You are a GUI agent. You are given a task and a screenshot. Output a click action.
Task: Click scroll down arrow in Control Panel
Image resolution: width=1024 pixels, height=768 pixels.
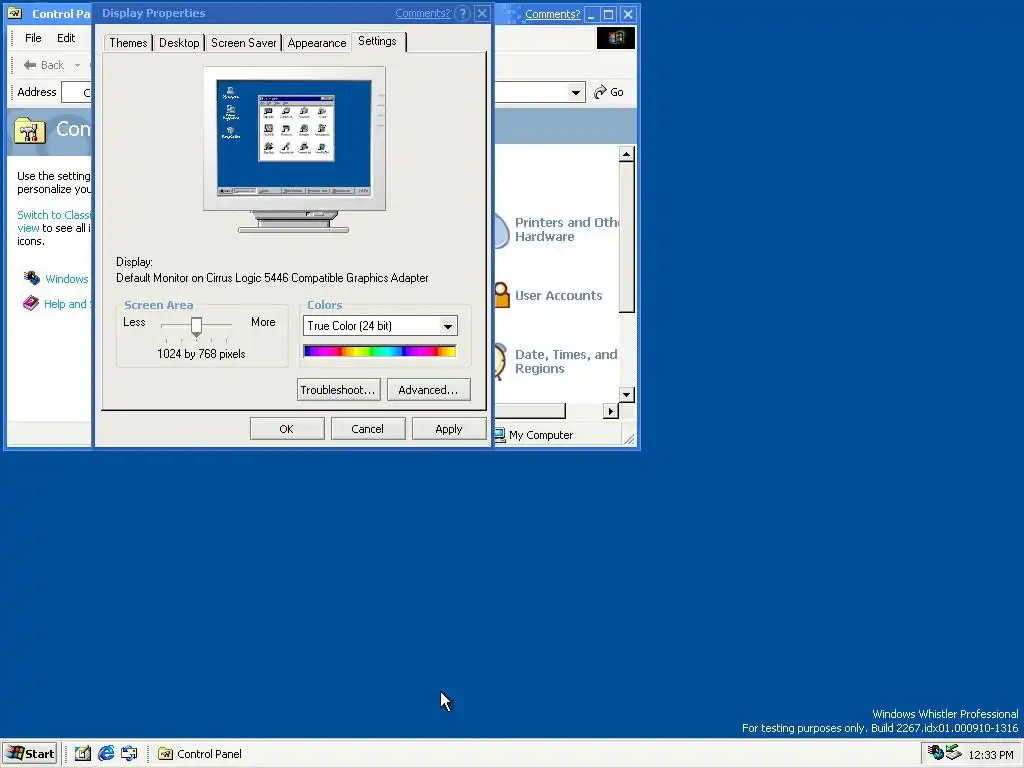pos(626,394)
